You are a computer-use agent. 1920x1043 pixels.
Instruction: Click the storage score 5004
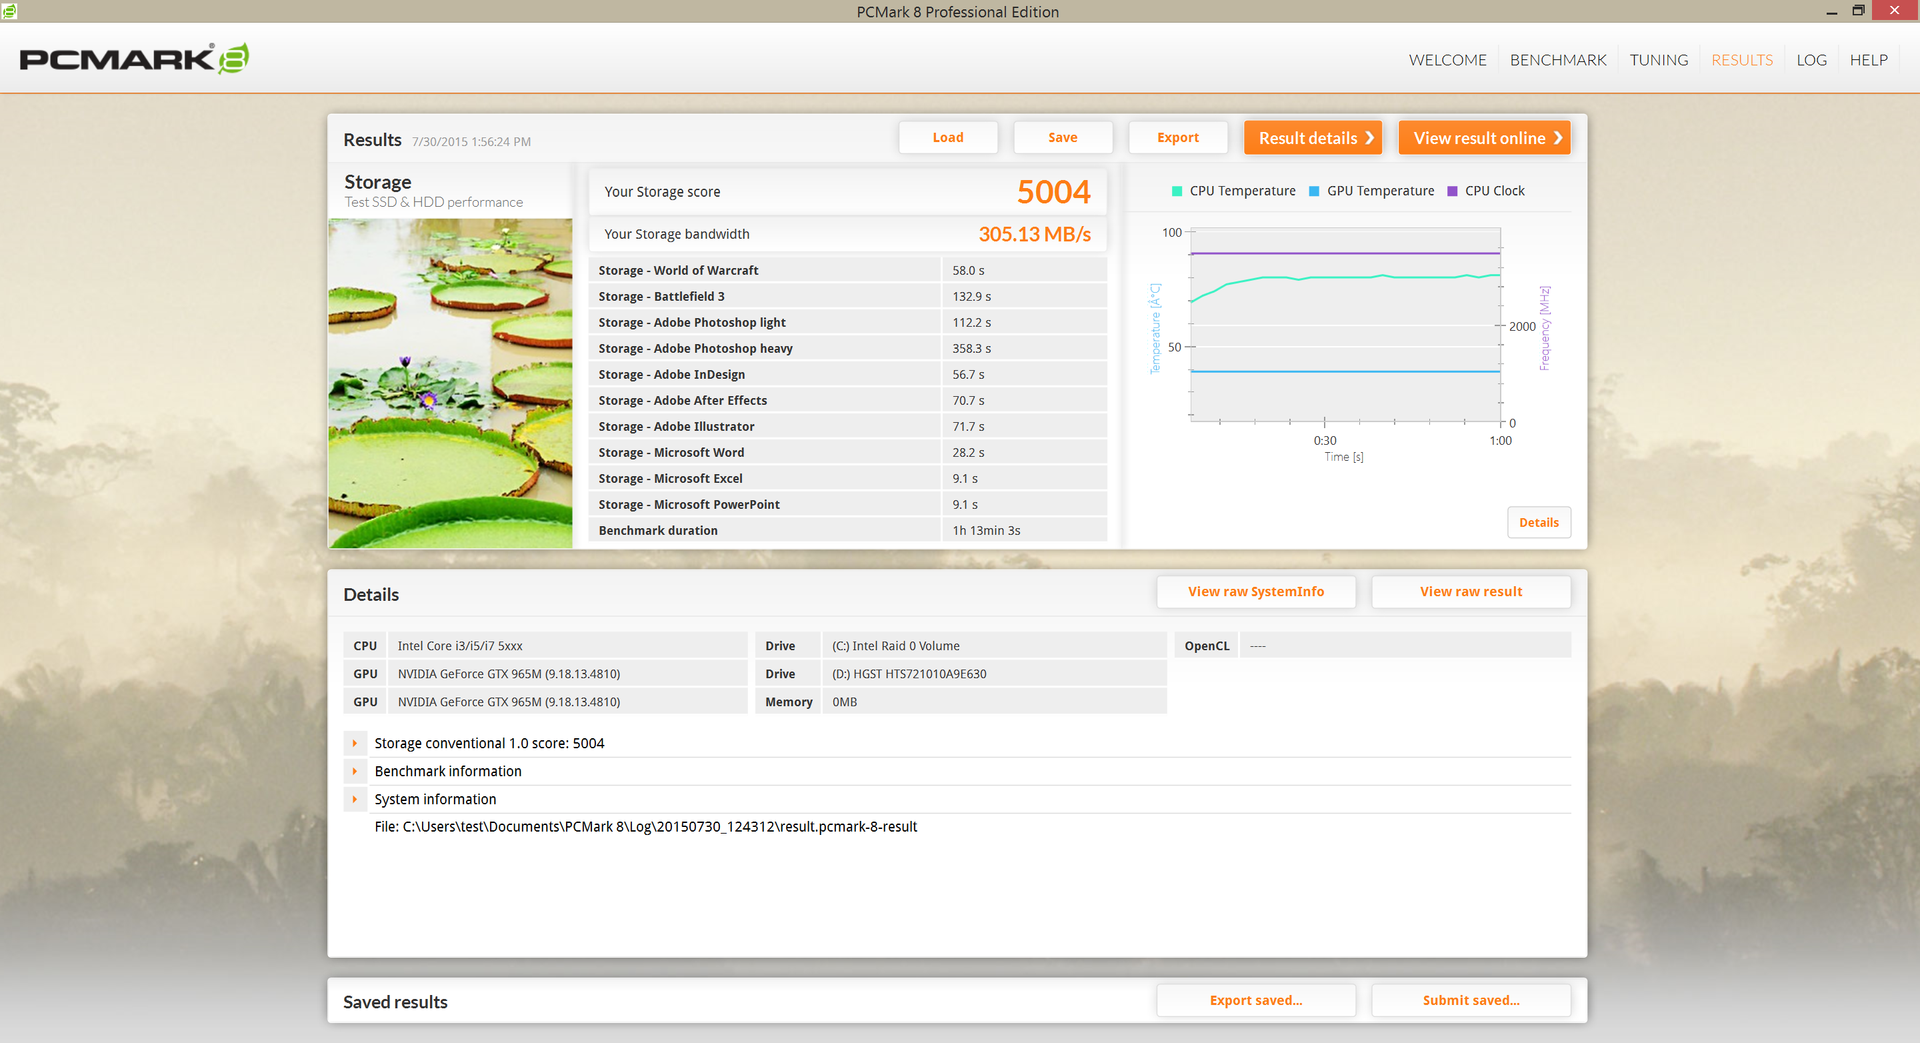click(1054, 192)
